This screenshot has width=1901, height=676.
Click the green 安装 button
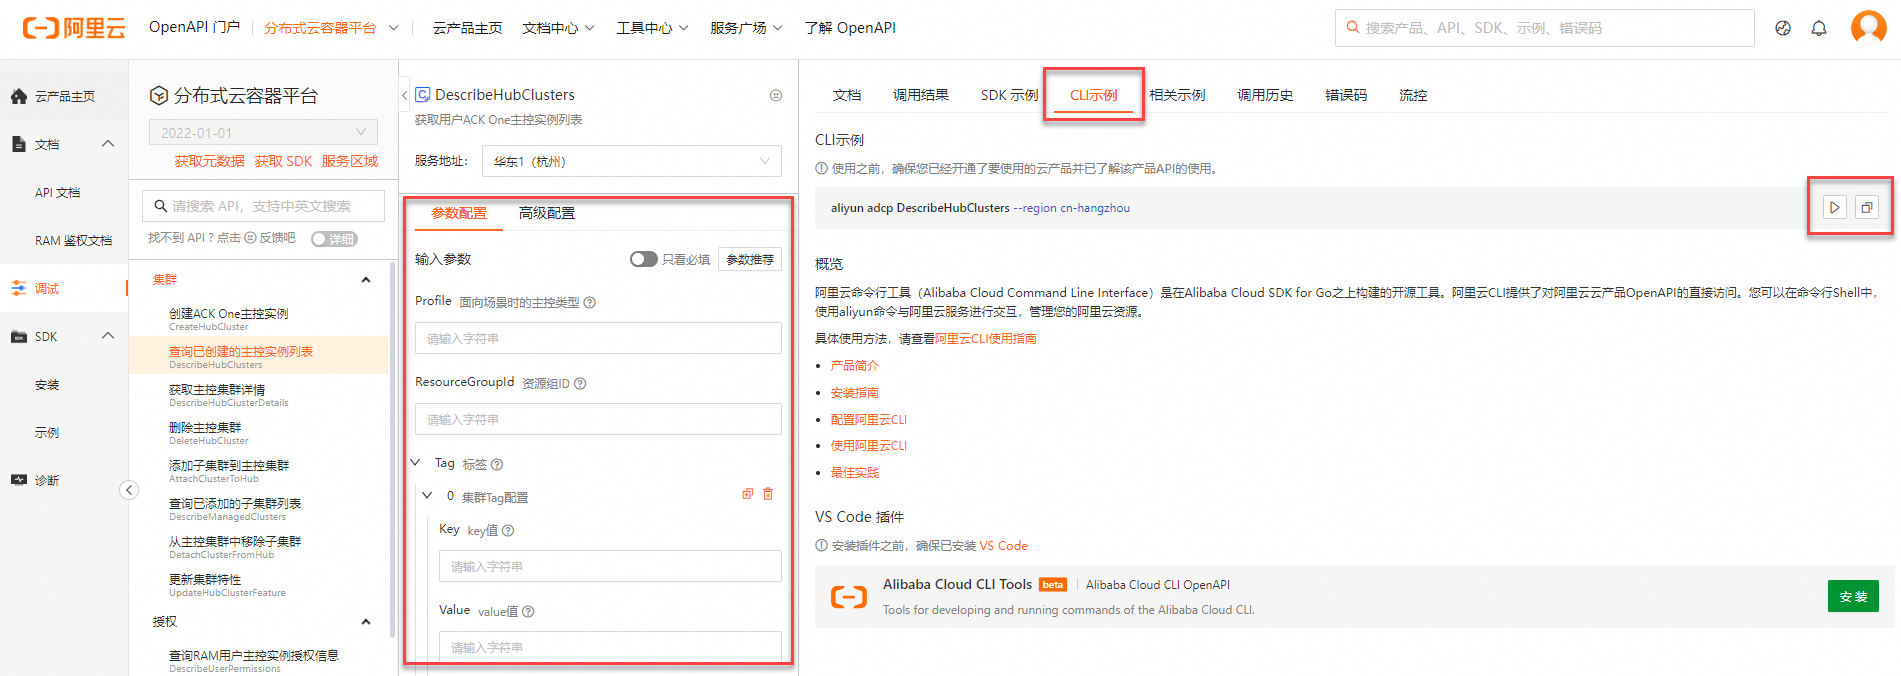coord(1853,596)
